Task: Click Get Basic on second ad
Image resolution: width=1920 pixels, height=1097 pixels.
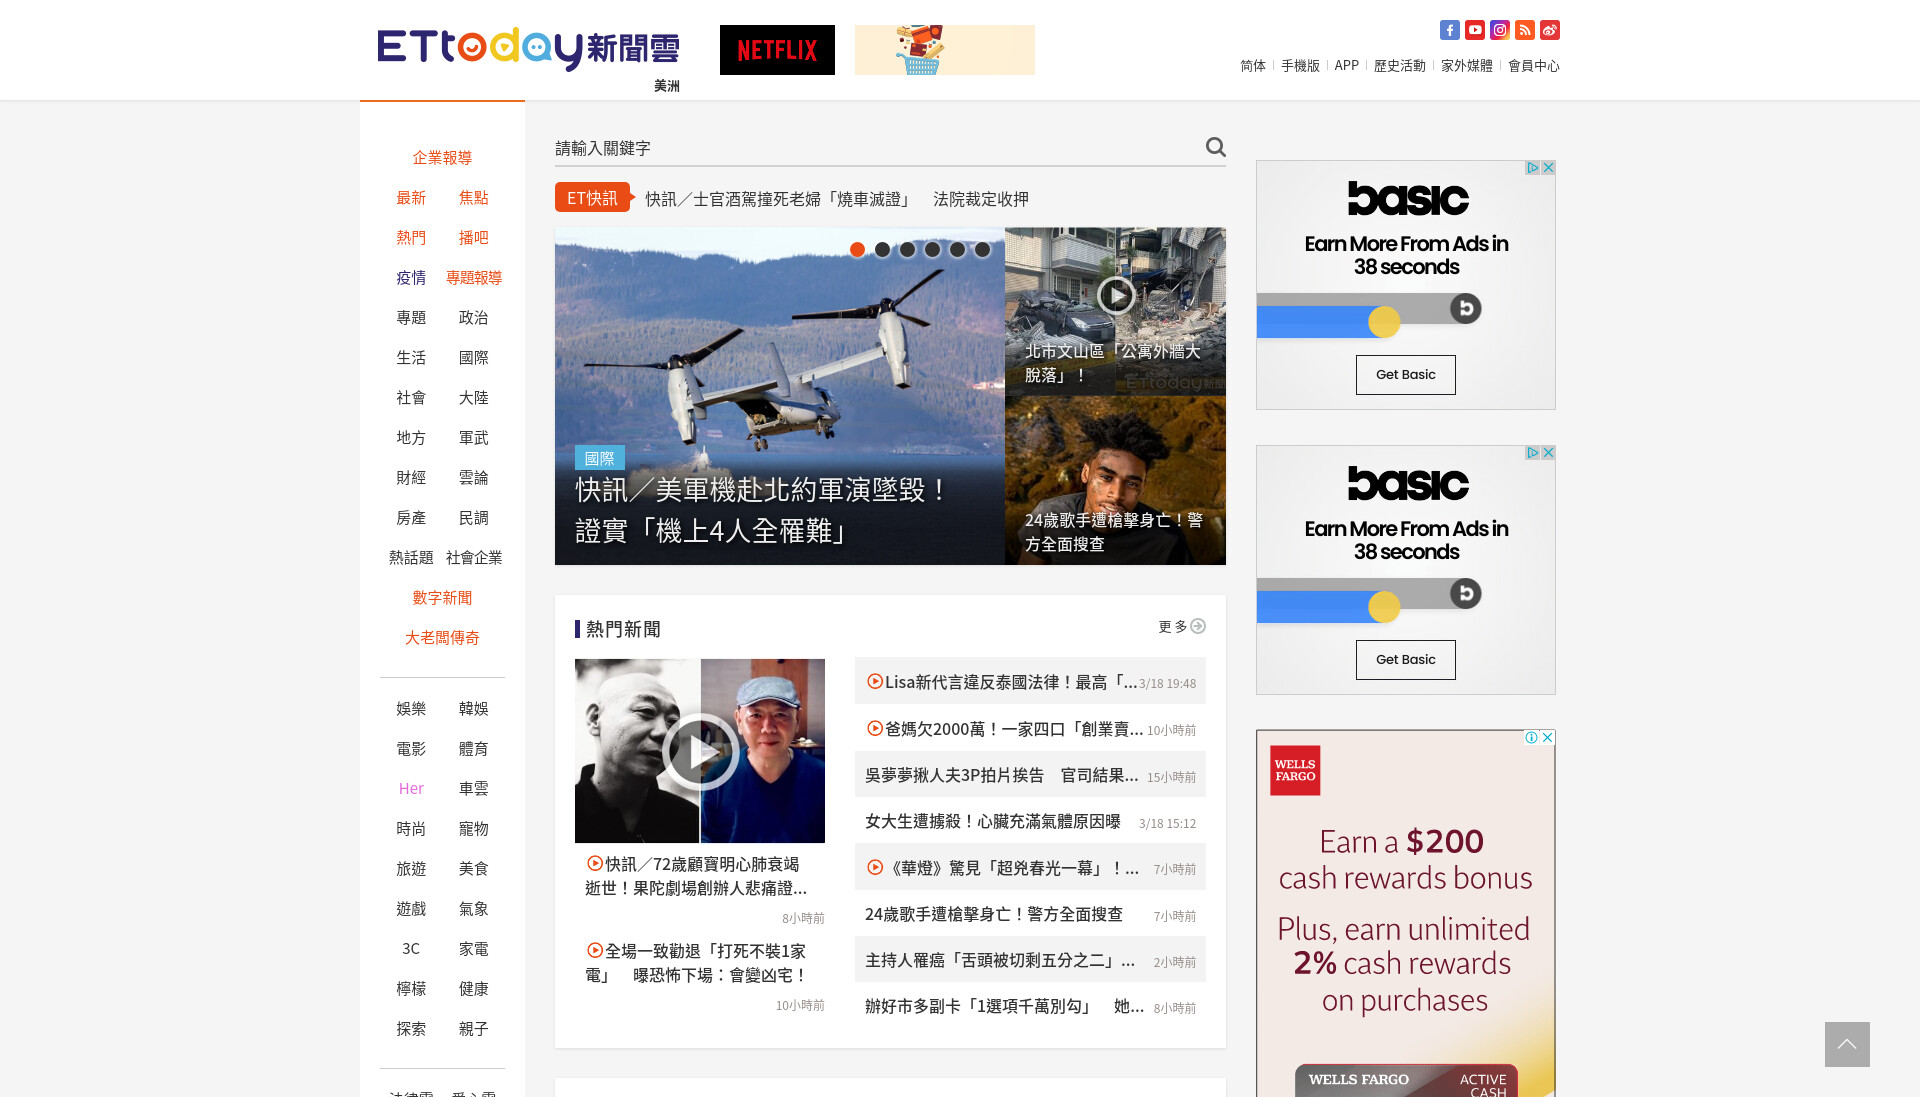Action: [x=1406, y=660]
